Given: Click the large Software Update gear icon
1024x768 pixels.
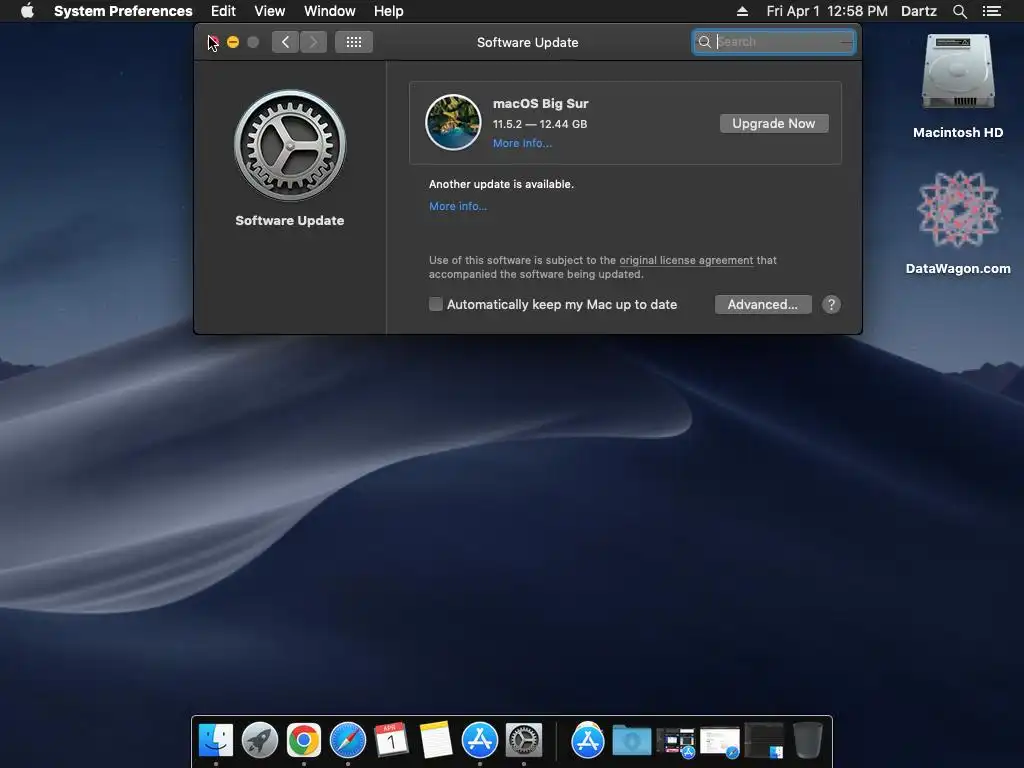Looking at the screenshot, I should [290, 145].
